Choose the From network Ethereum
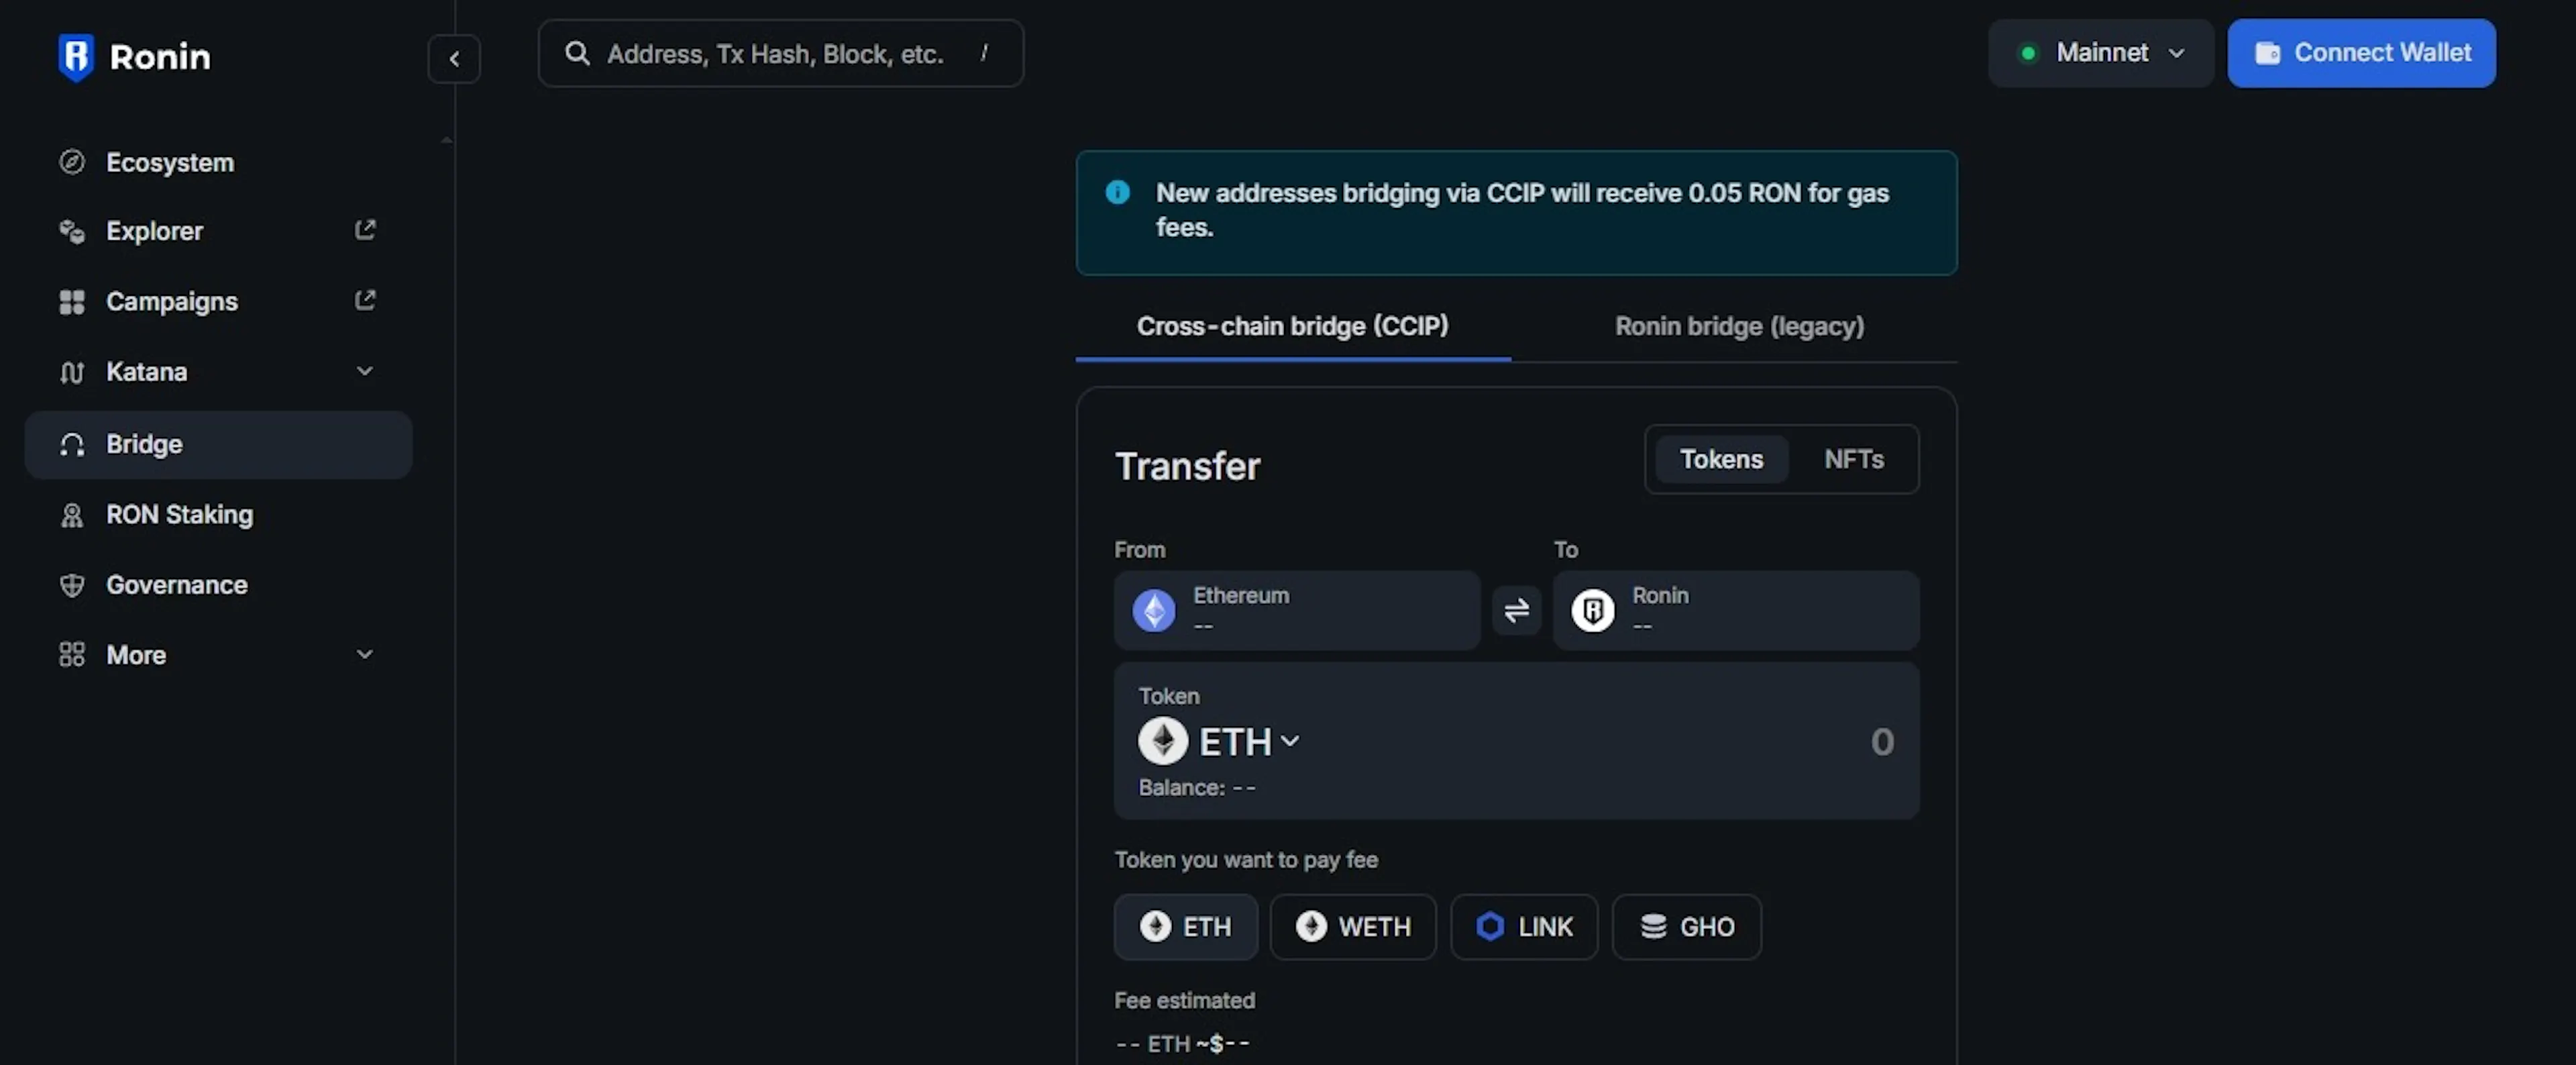Image resolution: width=2576 pixels, height=1065 pixels. (x=1297, y=610)
